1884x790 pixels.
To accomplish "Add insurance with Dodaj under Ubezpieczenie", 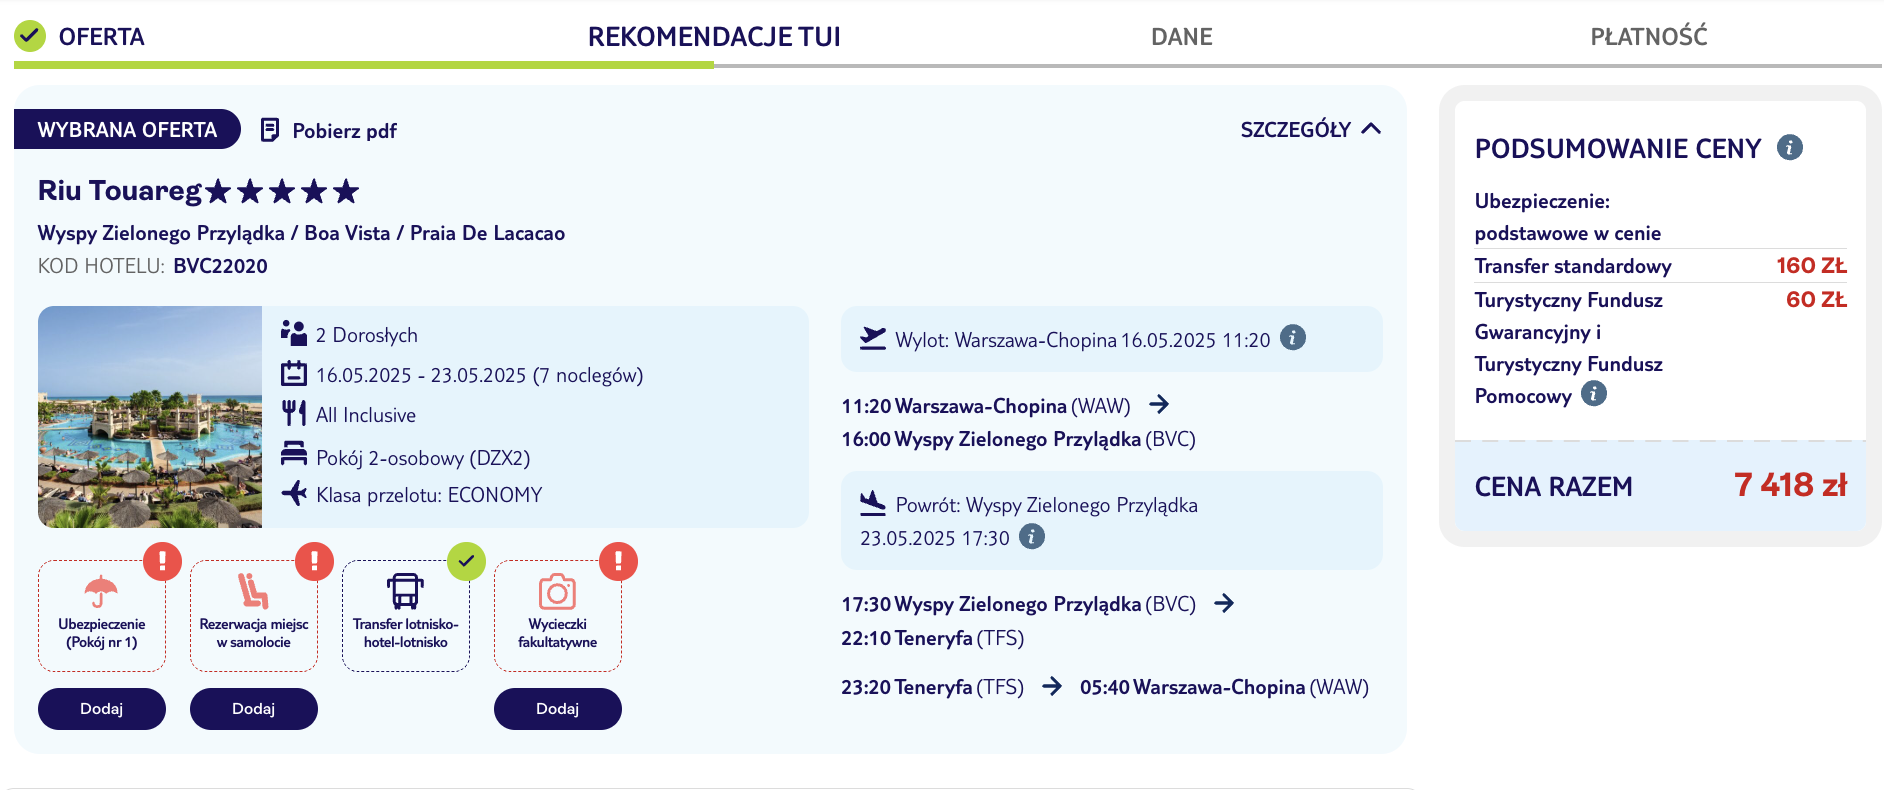I will click(102, 709).
